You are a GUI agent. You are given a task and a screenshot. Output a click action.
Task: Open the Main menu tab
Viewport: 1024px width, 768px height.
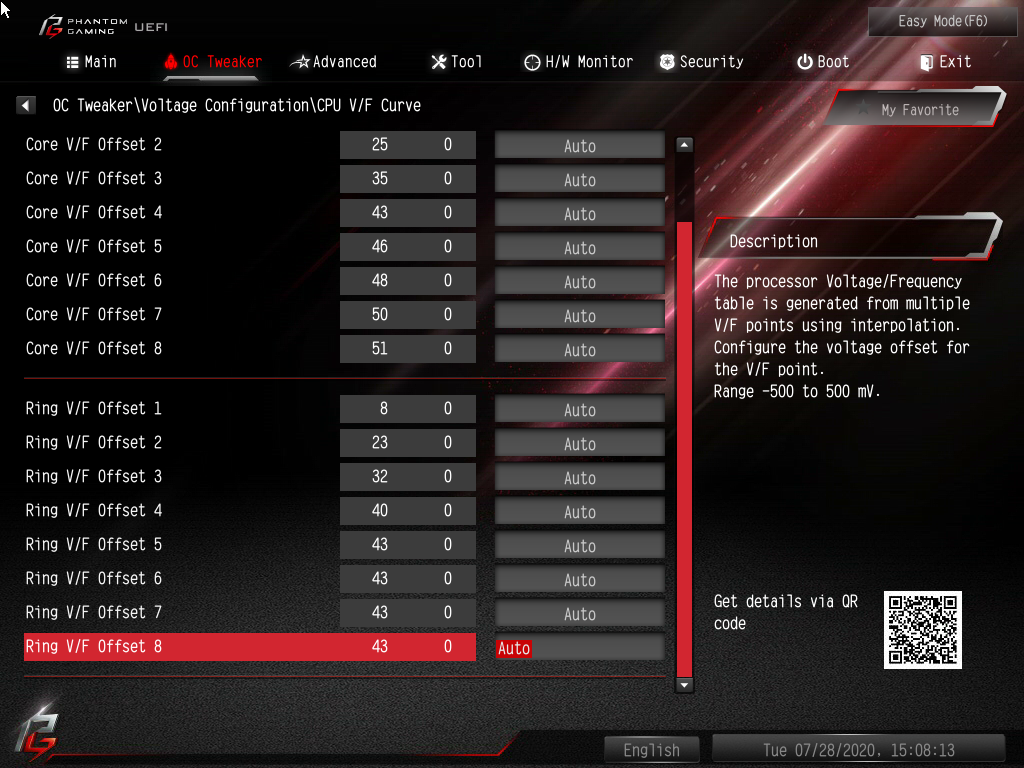(x=91, y=62)
